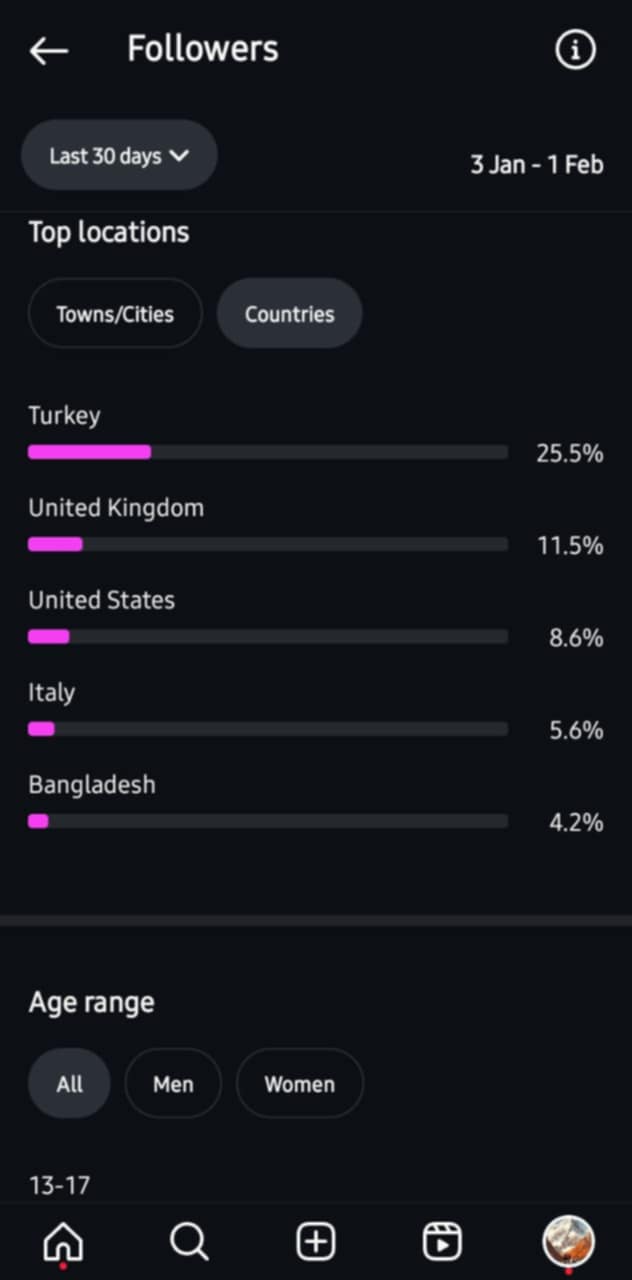Switch to Towns/Cities locations
Viewport: 632px width, 1280px height.
pos(115,314)
